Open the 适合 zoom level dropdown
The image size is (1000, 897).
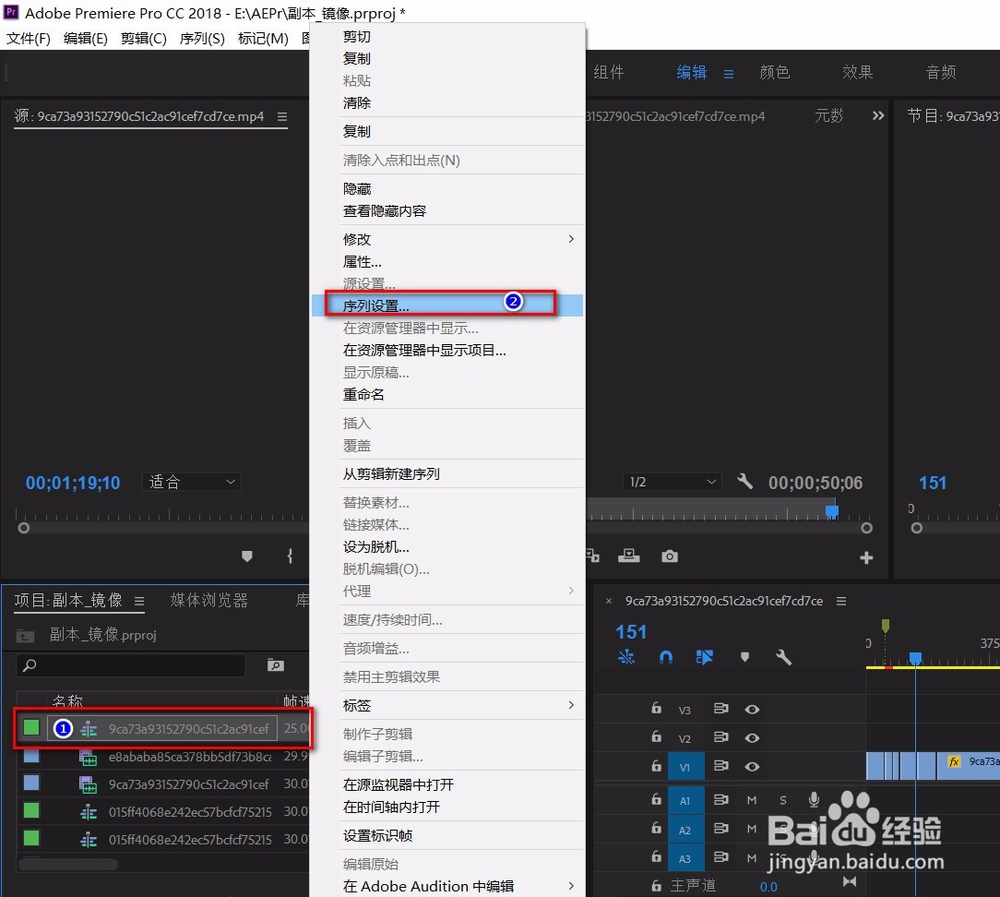(191, 482)
